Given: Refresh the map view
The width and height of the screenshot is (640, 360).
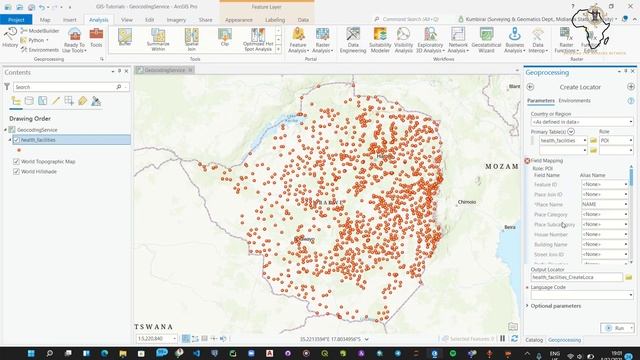Looking at the screenshot, I should 514,338.
